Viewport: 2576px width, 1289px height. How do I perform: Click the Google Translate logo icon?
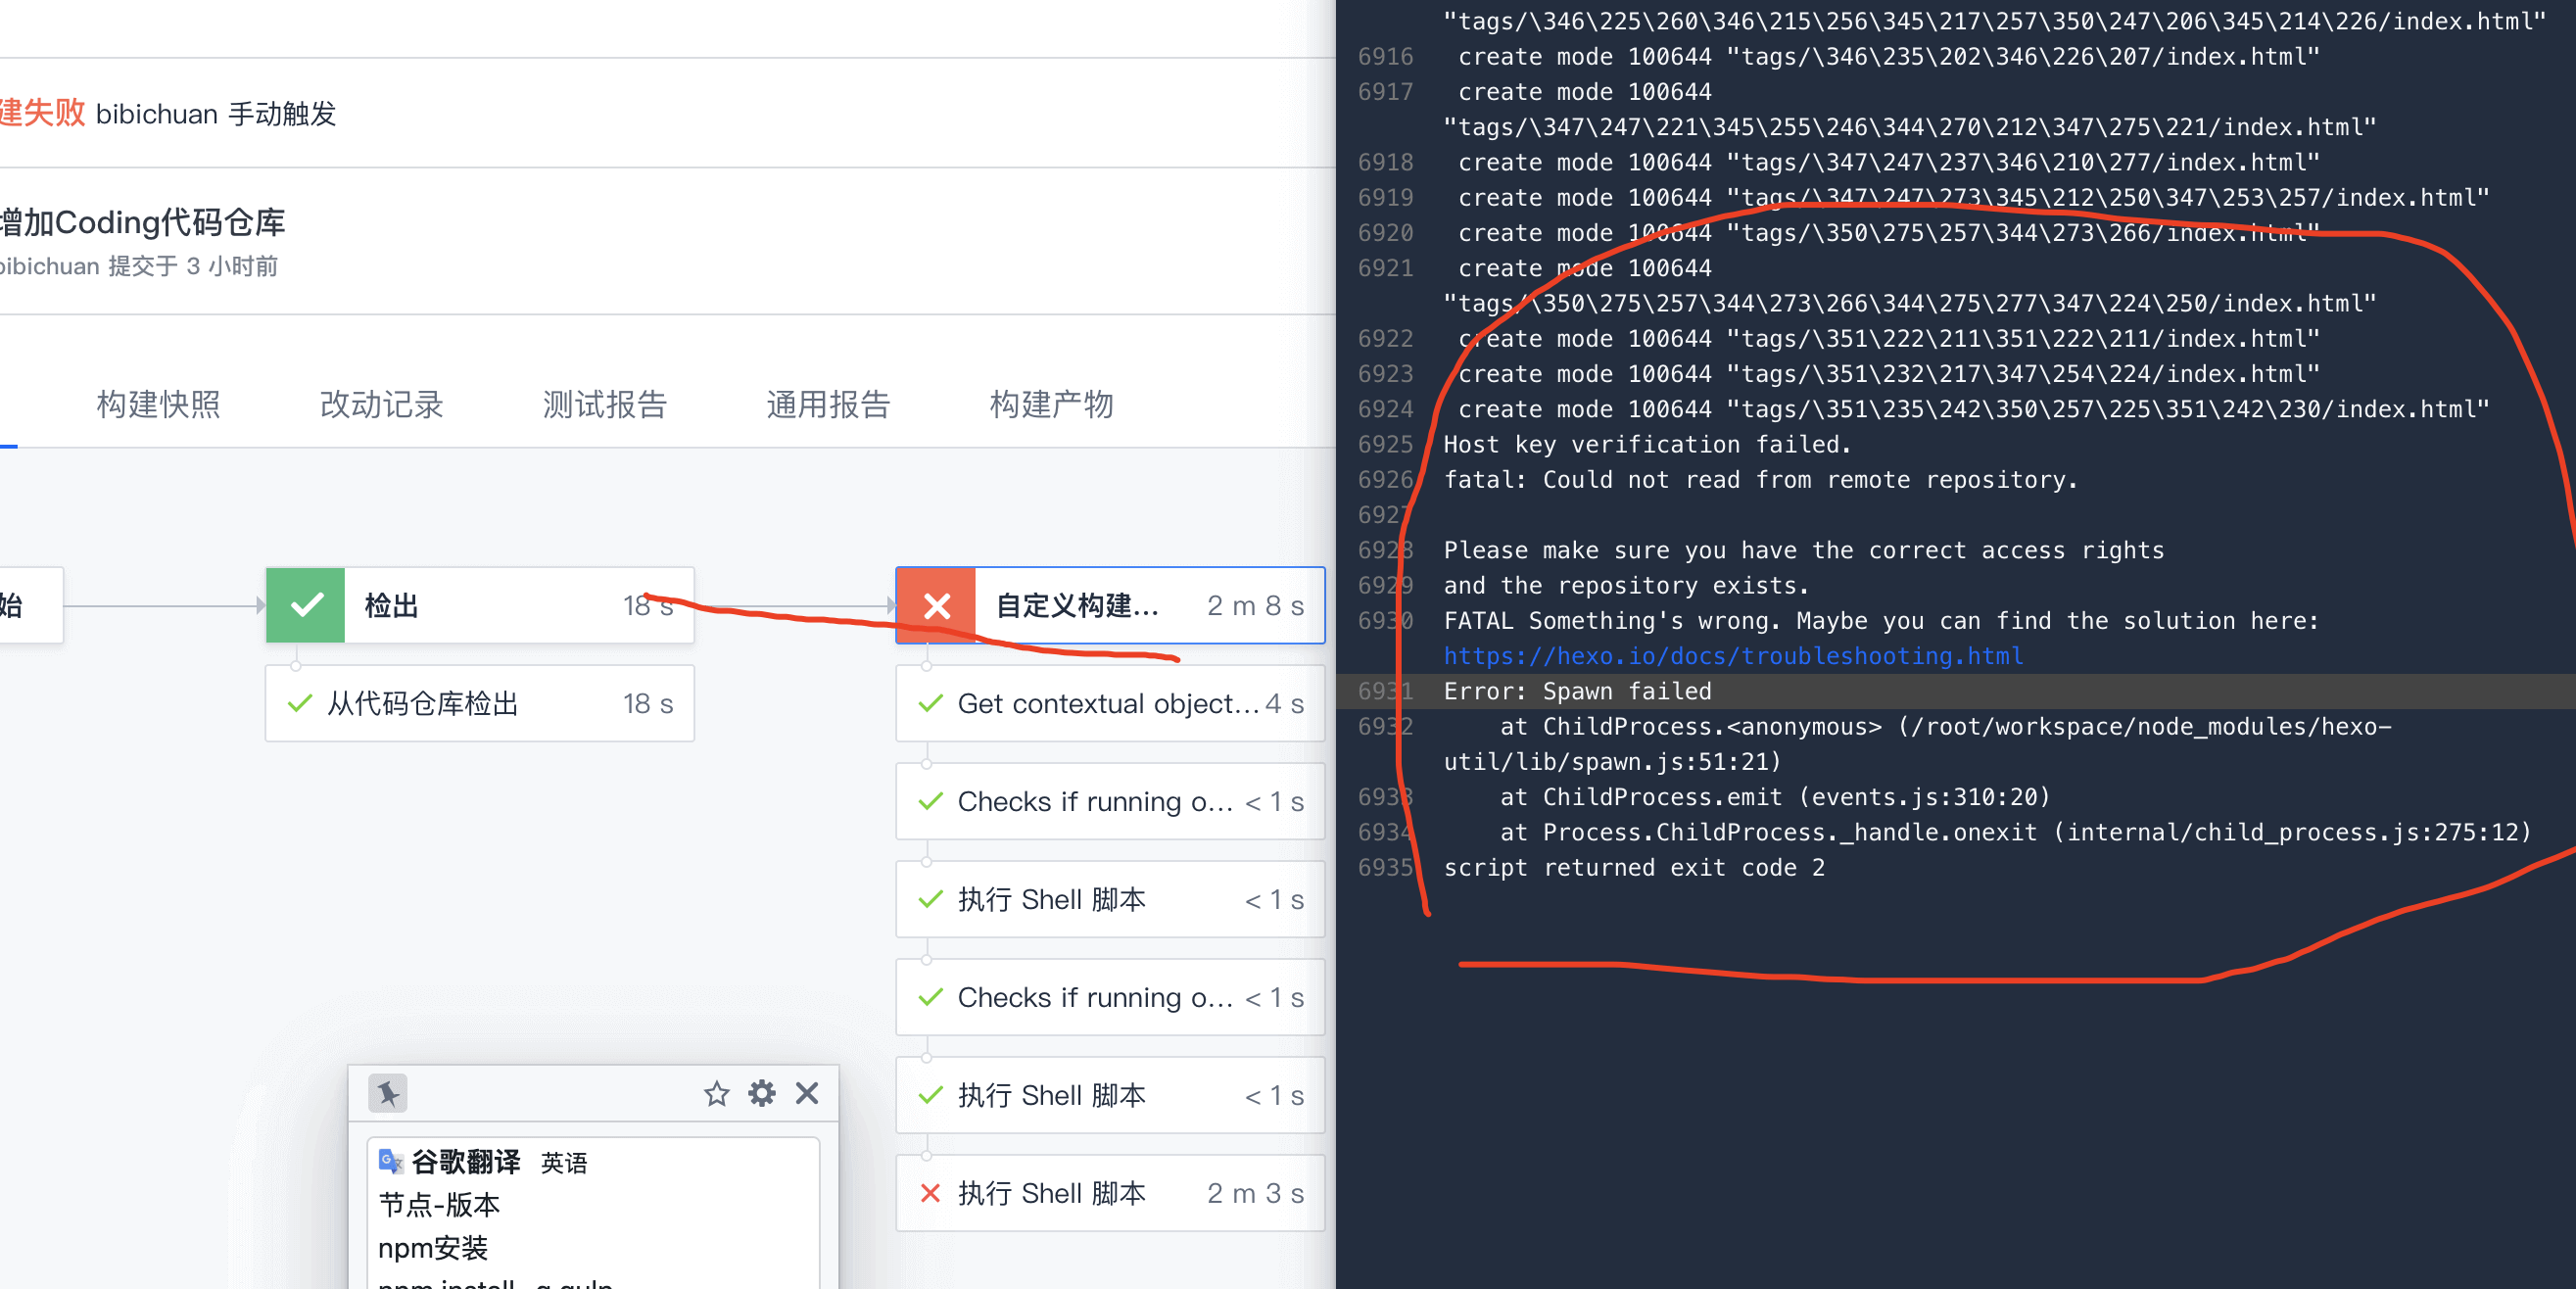tap(391, 1161)
